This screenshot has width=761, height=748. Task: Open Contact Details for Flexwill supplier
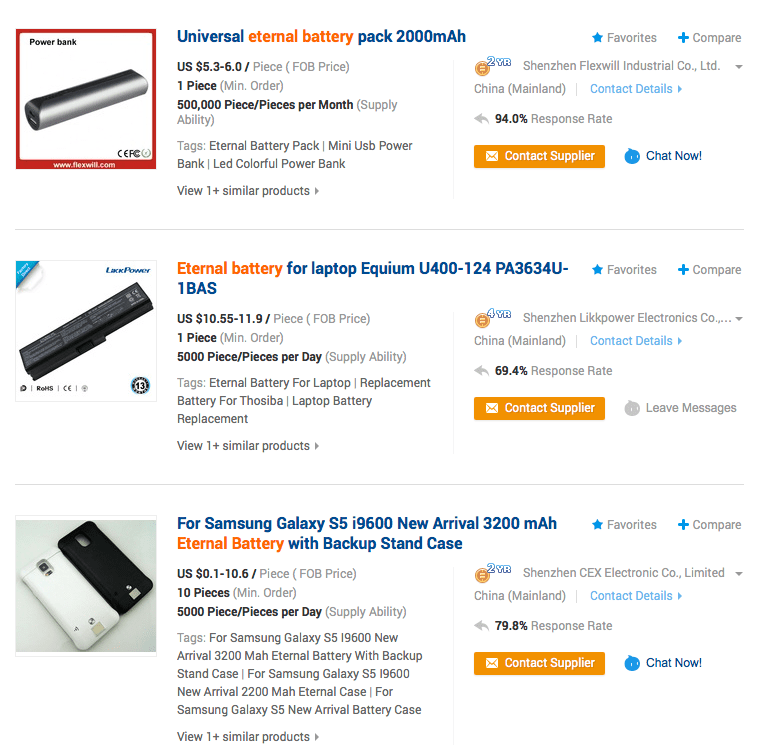636,89
